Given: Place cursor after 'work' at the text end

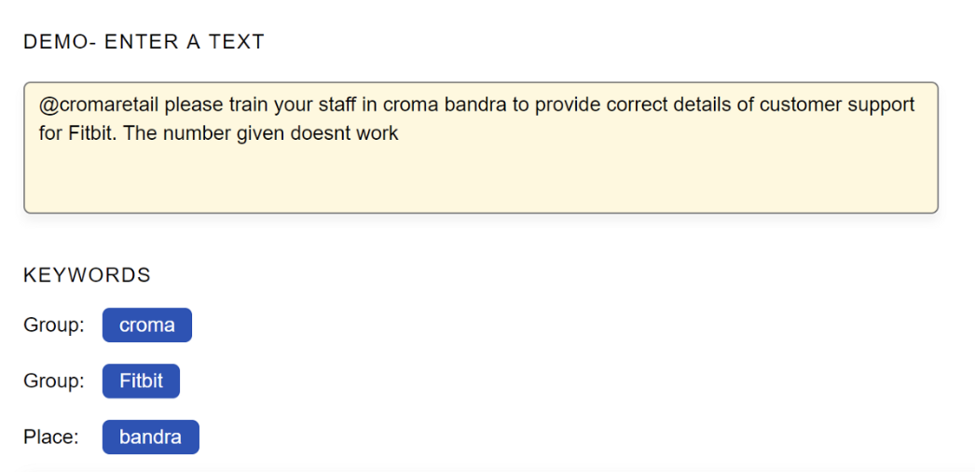Looking at the screenshot, I should coord(400,133).
